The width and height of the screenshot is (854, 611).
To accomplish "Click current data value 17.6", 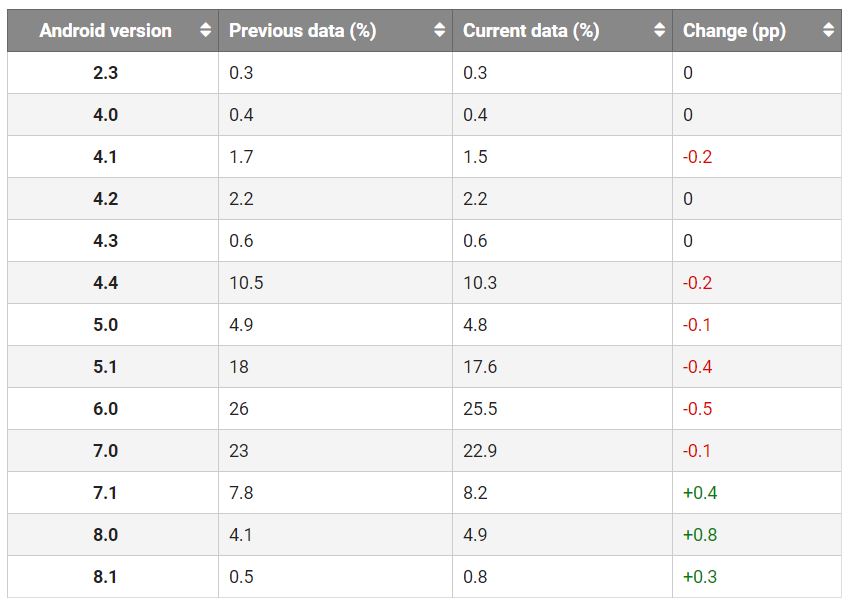I will click(480, 367).
